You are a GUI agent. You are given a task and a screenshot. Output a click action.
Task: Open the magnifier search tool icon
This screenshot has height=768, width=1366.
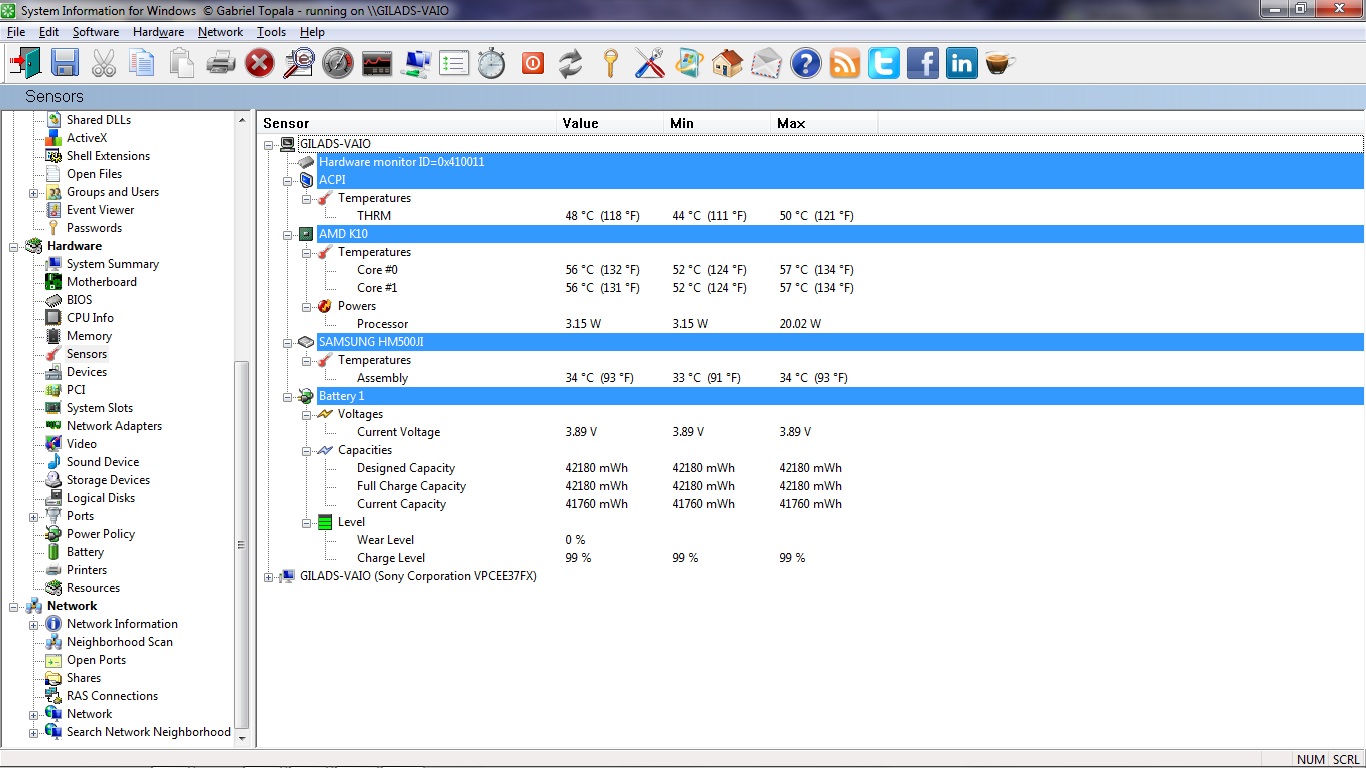[298, 64]
